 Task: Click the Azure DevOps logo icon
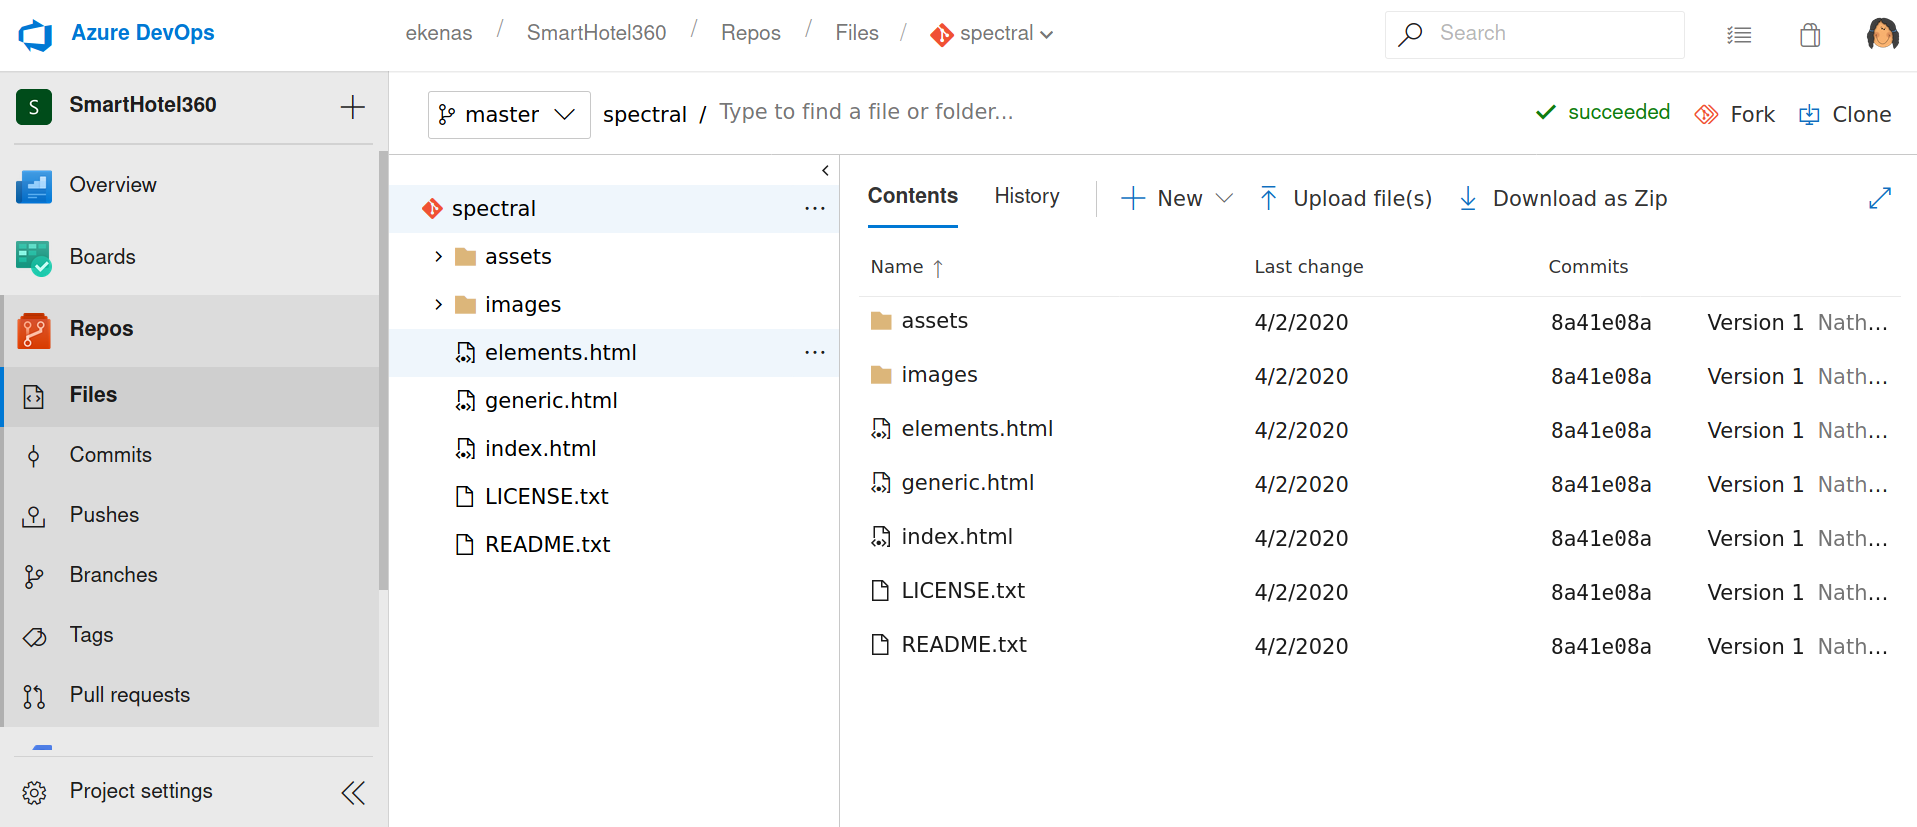click(35, 35)
